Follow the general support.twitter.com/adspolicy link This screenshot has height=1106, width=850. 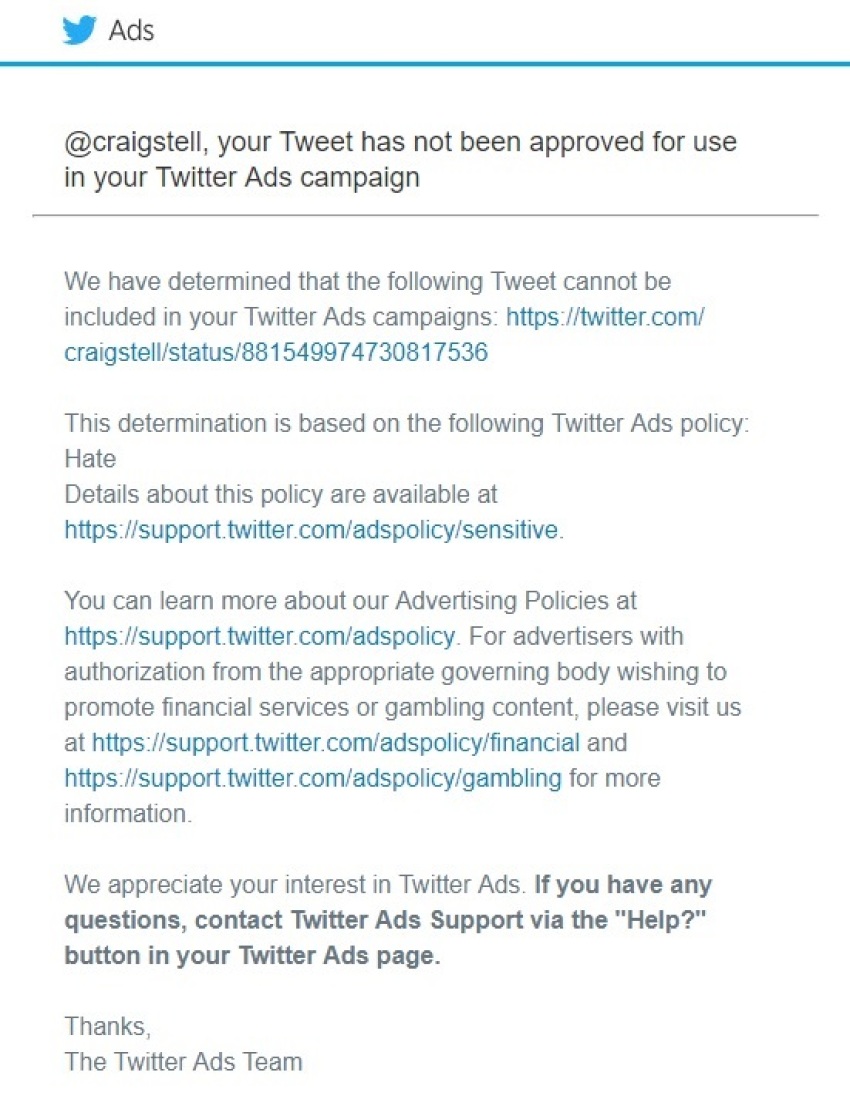259,636
